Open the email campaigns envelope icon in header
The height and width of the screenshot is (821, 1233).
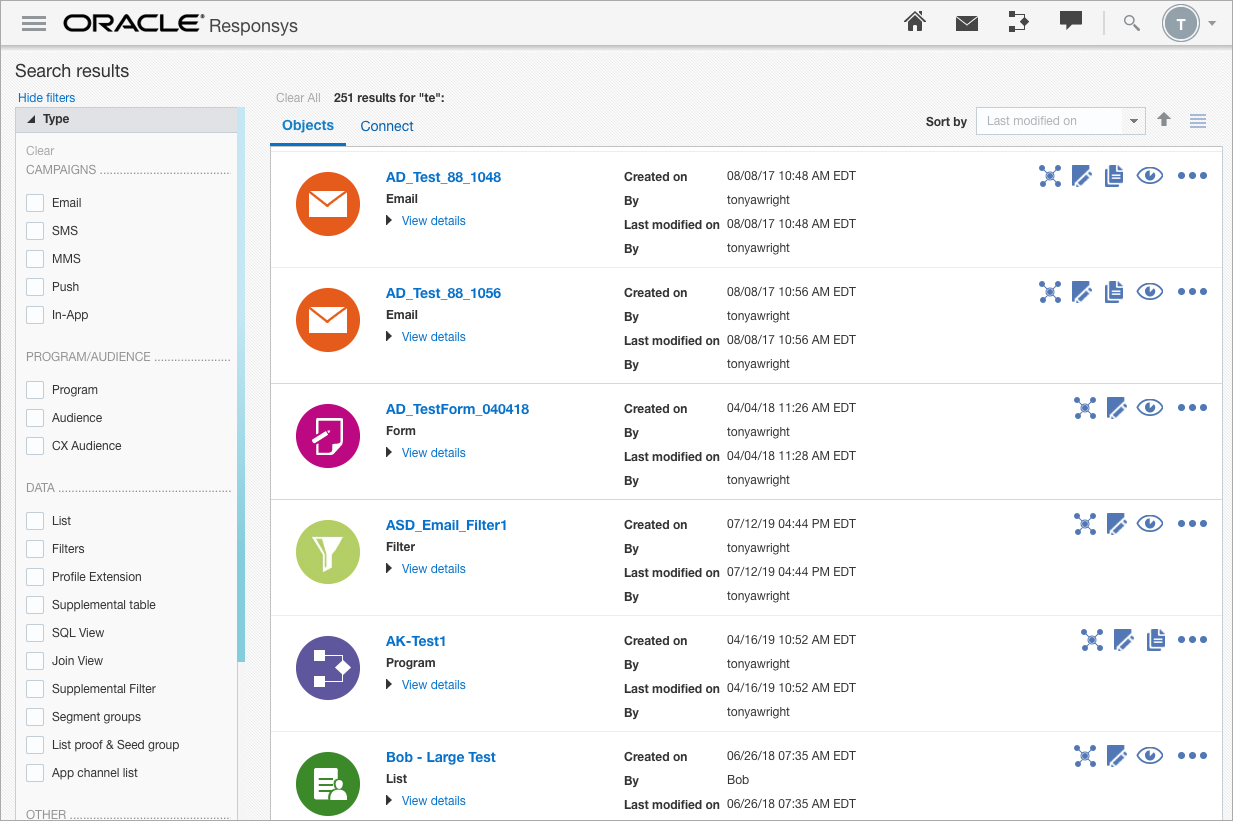[x=966, y=23]
